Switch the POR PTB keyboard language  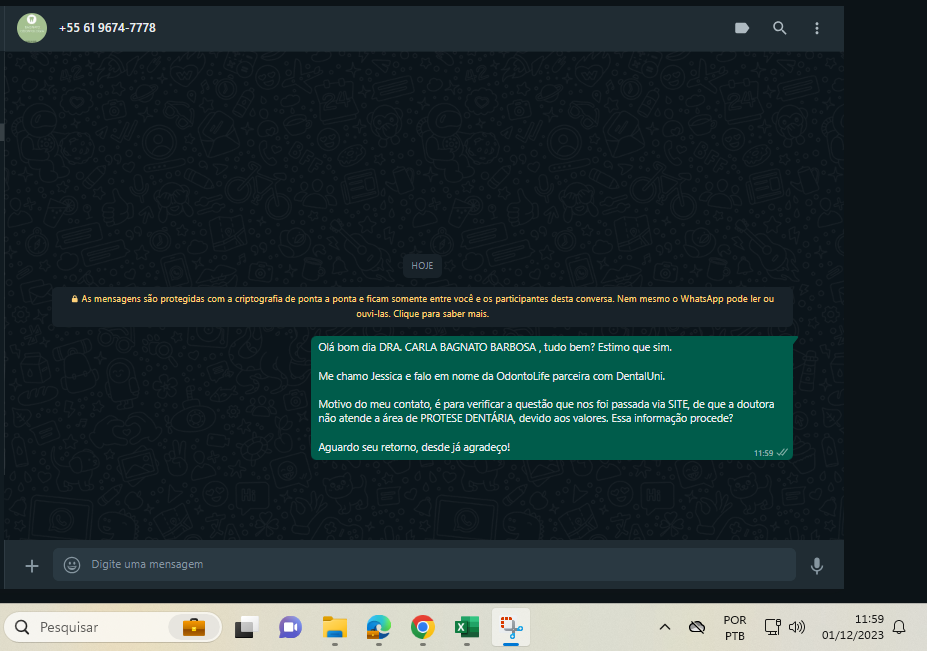click(735, 627)
